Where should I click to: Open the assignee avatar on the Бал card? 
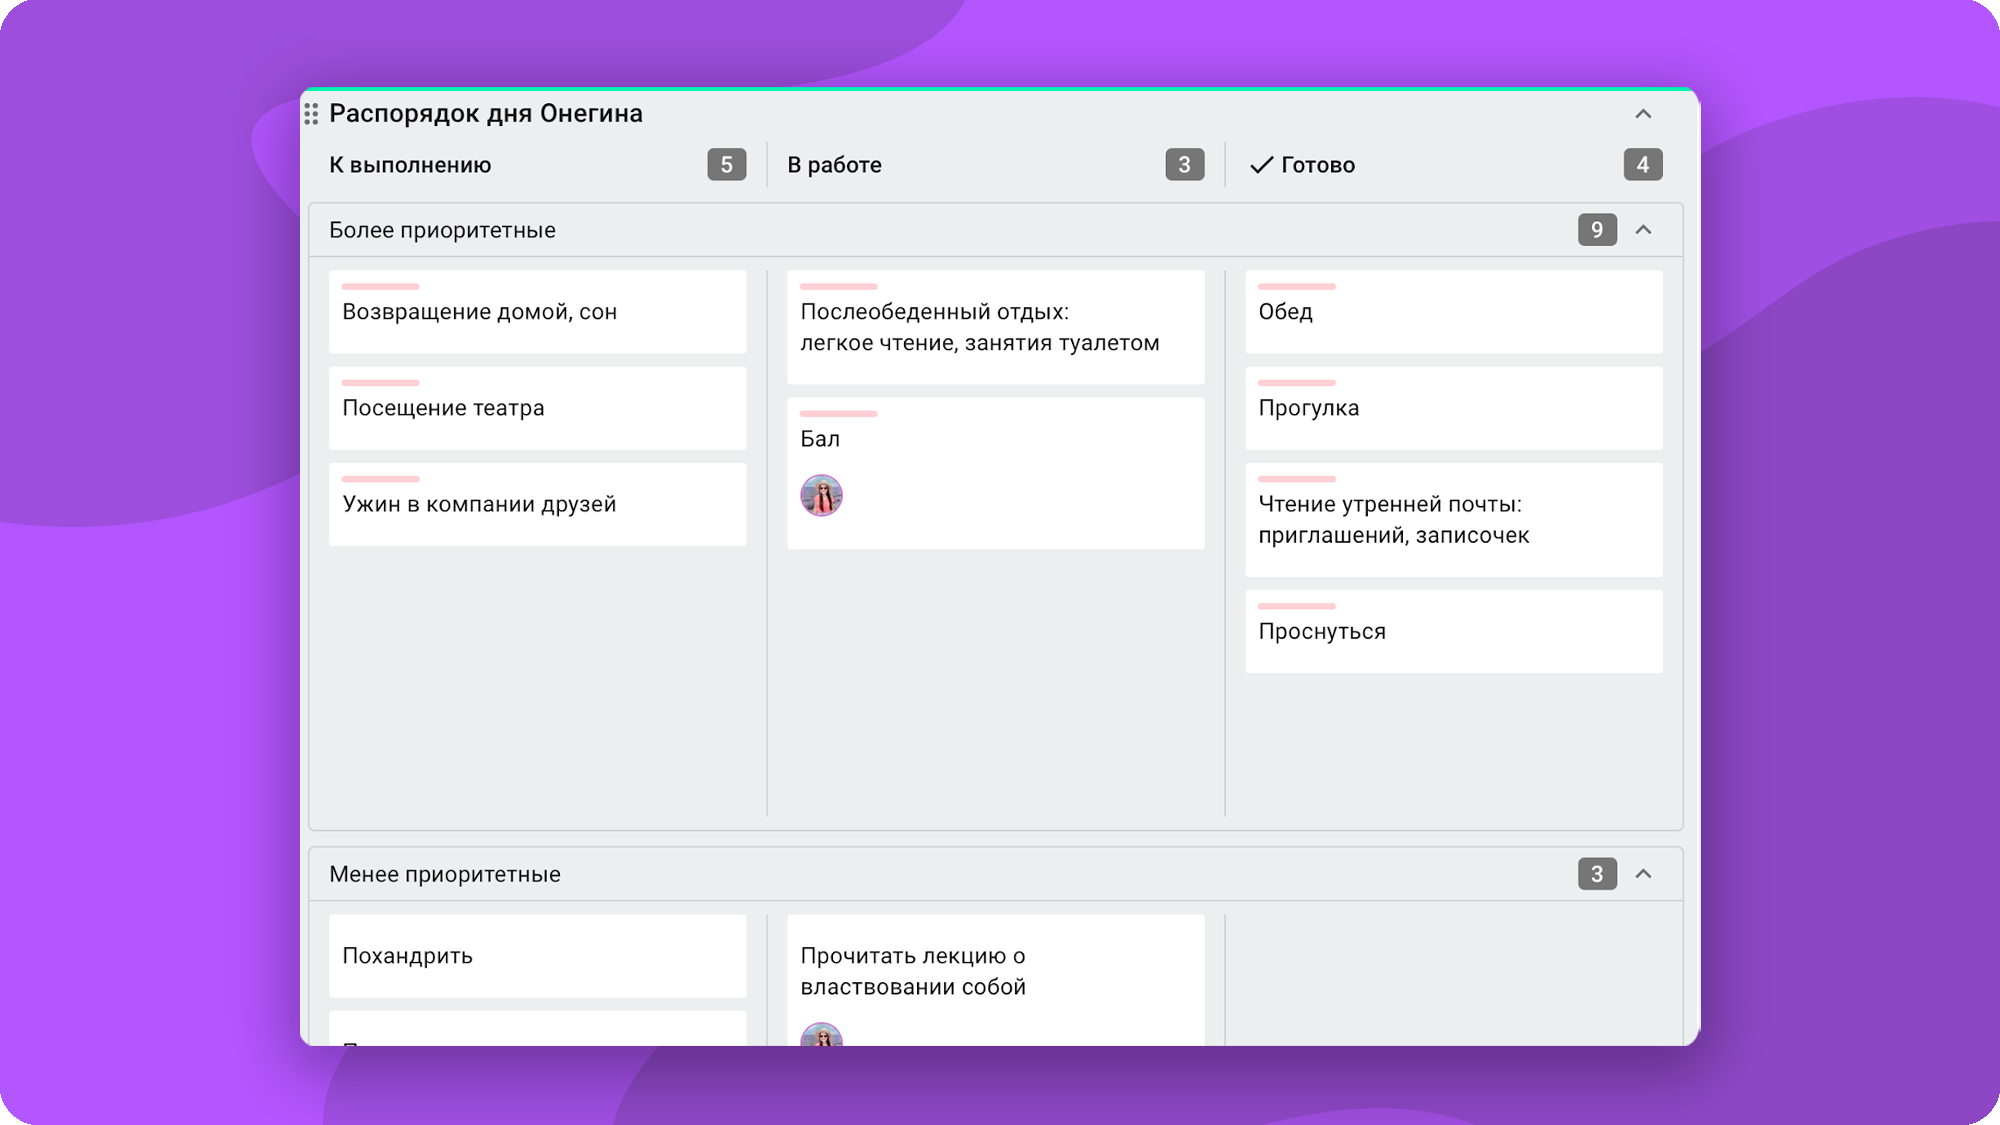click(x=822, y=495)
